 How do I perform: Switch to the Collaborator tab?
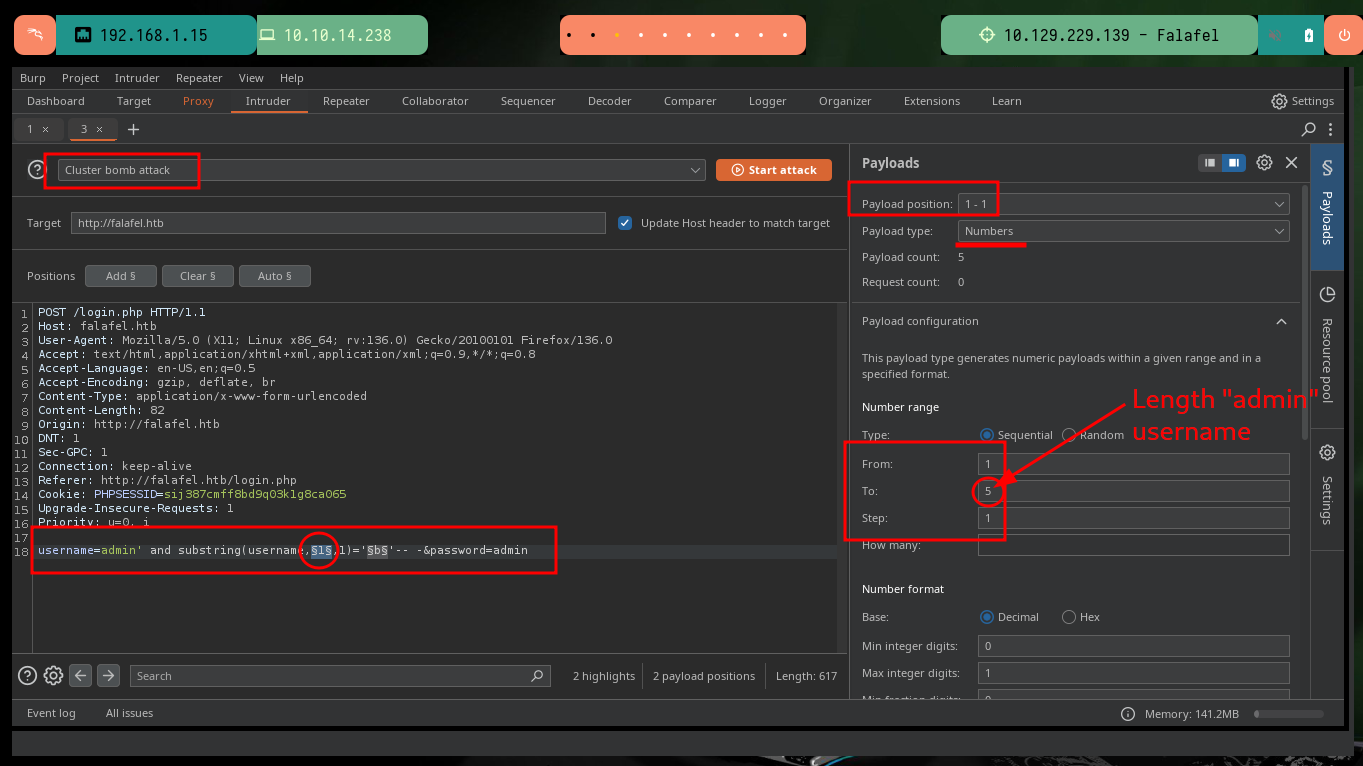pos(435,101)
